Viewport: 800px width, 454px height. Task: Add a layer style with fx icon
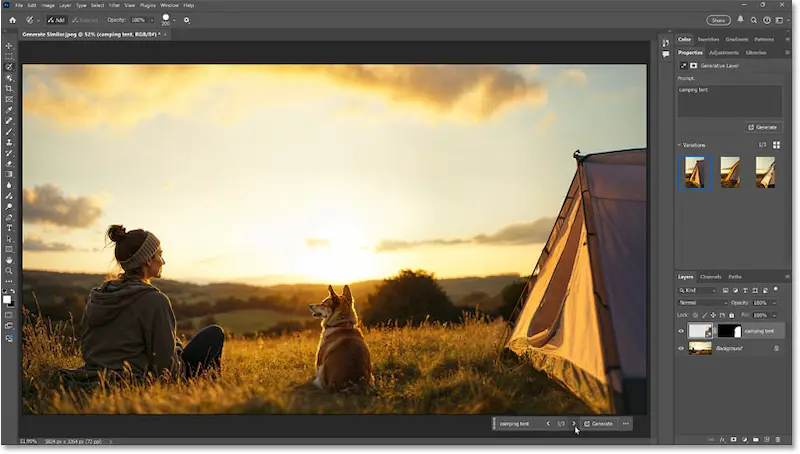coord(722,439)
